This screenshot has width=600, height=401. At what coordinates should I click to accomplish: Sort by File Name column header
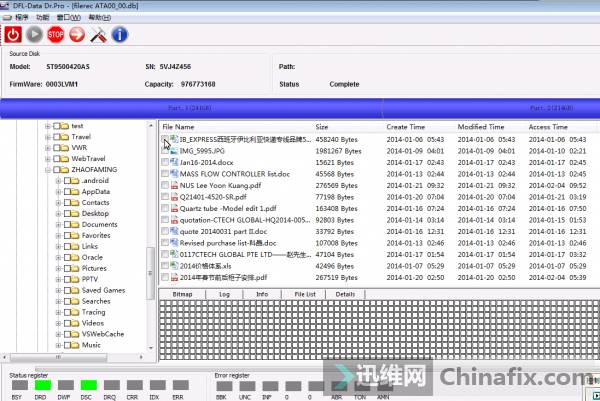point(236,127)
